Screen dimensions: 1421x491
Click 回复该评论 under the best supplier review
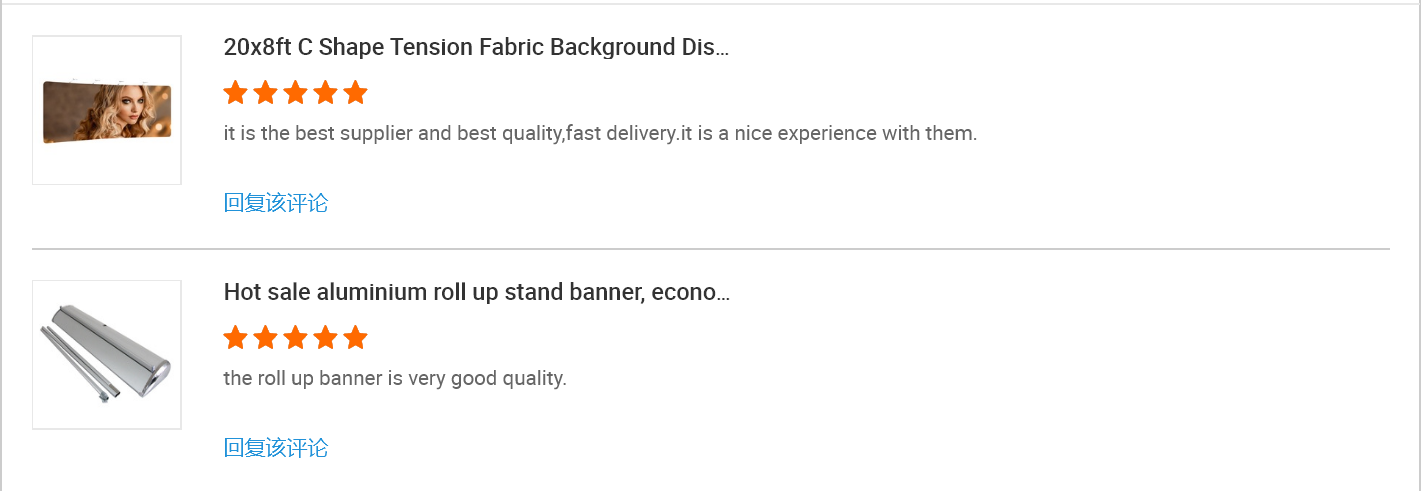[x=276, y=203]
